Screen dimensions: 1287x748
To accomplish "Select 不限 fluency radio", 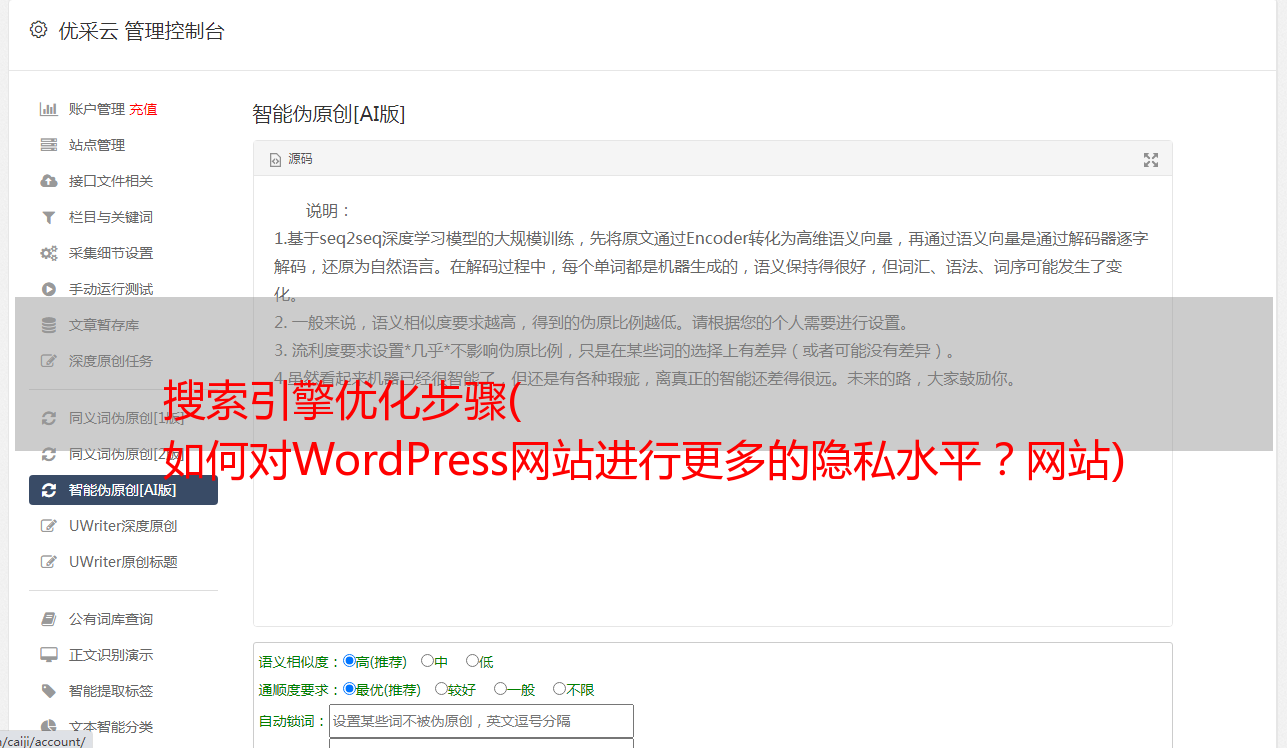I will click(x=559, y=689).
